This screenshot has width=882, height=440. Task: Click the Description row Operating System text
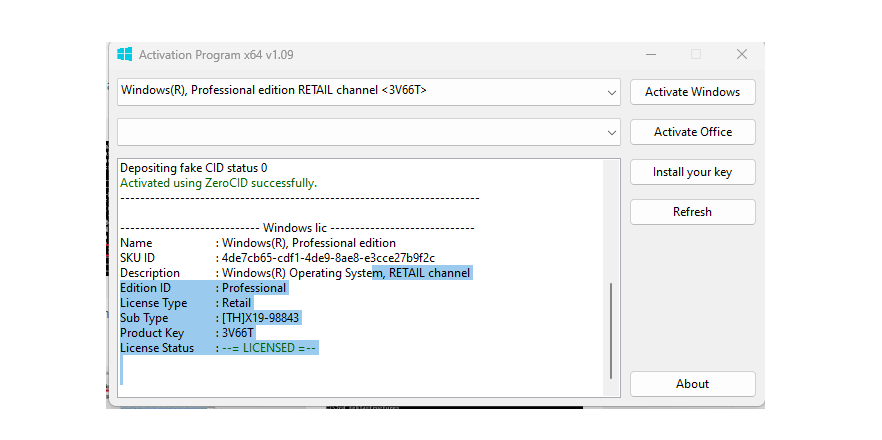[346, 273]
